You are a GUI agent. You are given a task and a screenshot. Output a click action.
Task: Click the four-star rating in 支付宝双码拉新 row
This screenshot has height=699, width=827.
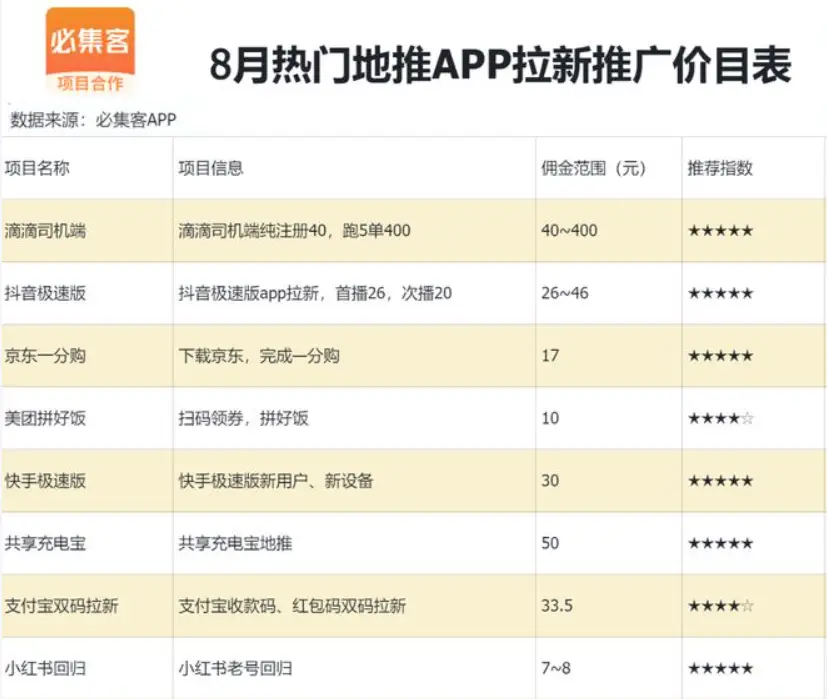point(720,606)
